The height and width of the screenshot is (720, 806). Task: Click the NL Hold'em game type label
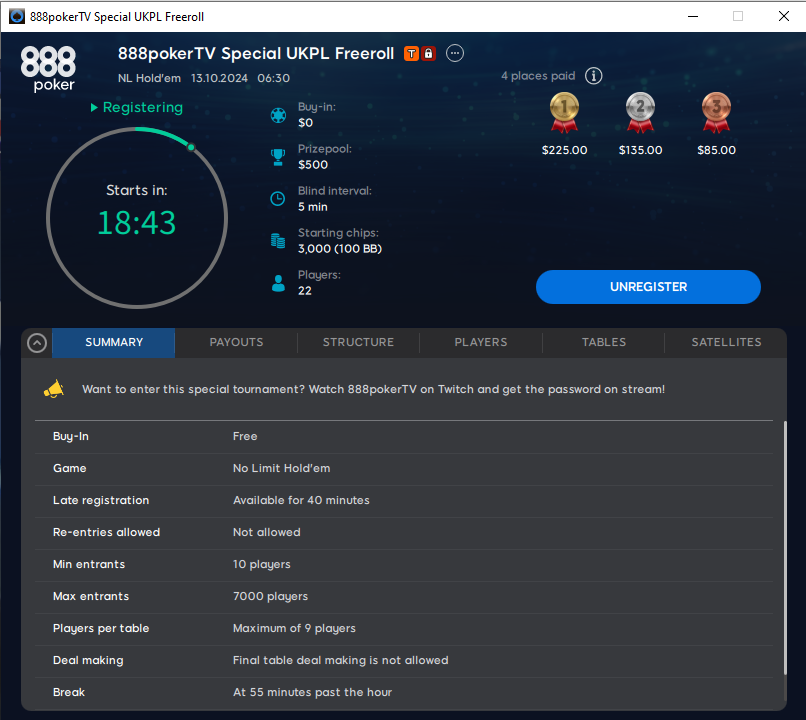pyautogui.click(x=149, y=78)
